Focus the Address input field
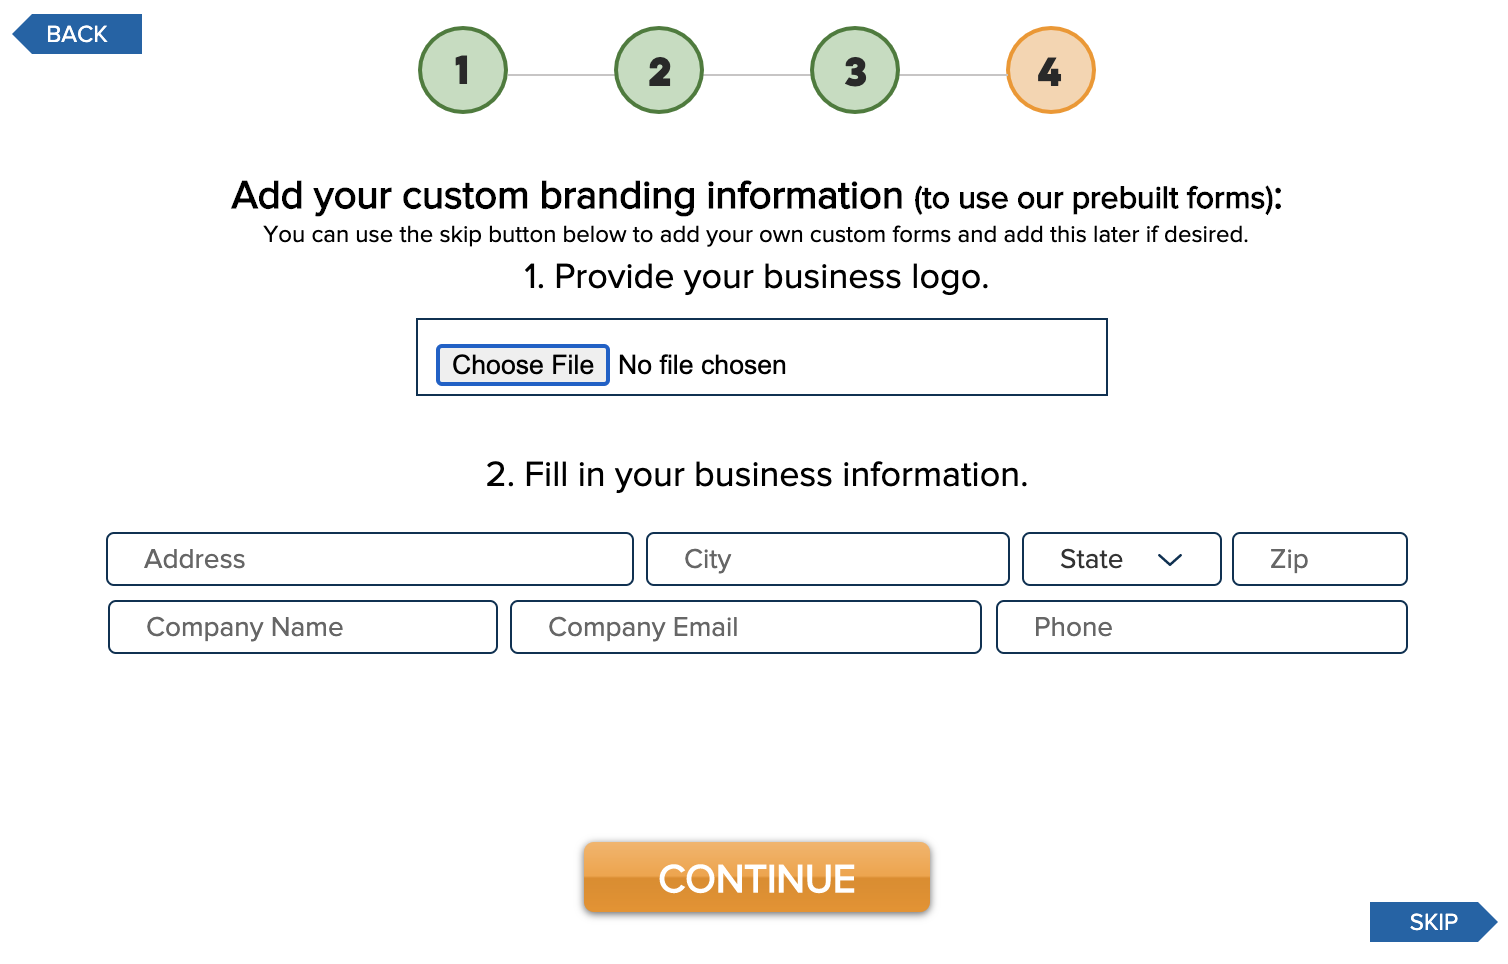Viewport: 1508px width, 964px height. (370, 559)
